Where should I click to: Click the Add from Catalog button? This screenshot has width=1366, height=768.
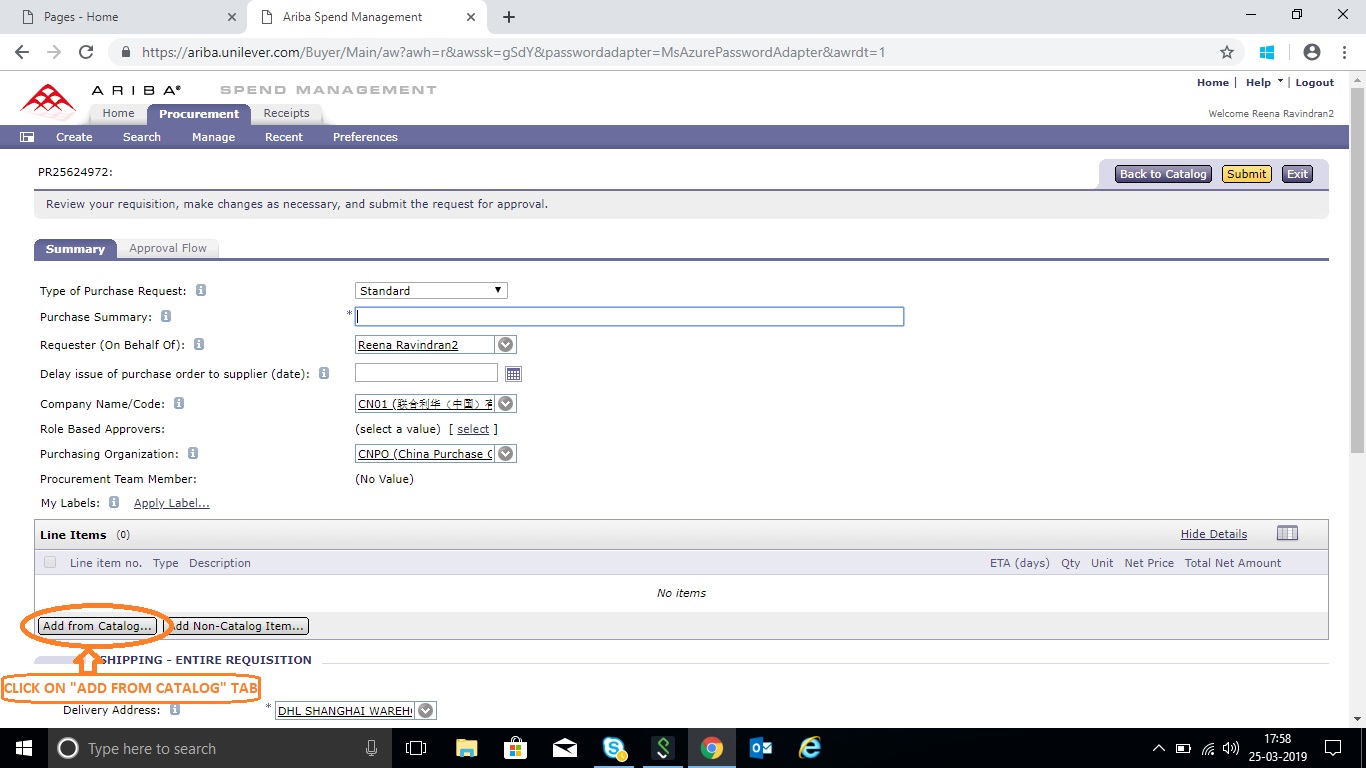(x=97, y=626)
